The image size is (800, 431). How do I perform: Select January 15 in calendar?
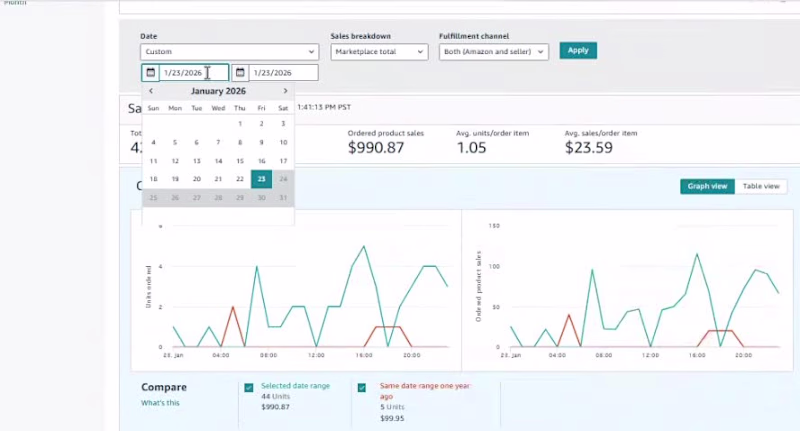240,161
